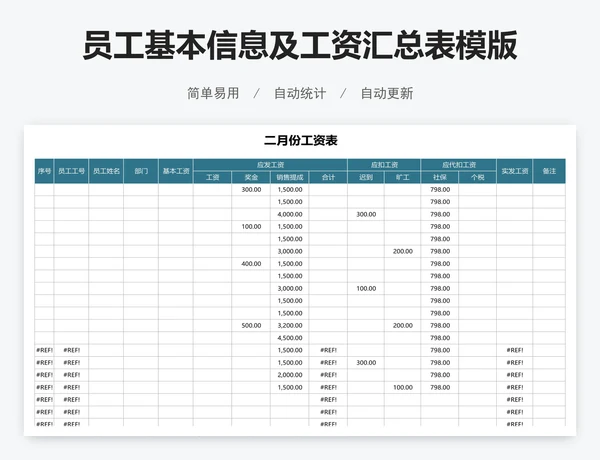Screen dimensions: 600x460
Task: Select the 400.00 bonus cell
Action: pyautogui.click(x=251, y=264)
